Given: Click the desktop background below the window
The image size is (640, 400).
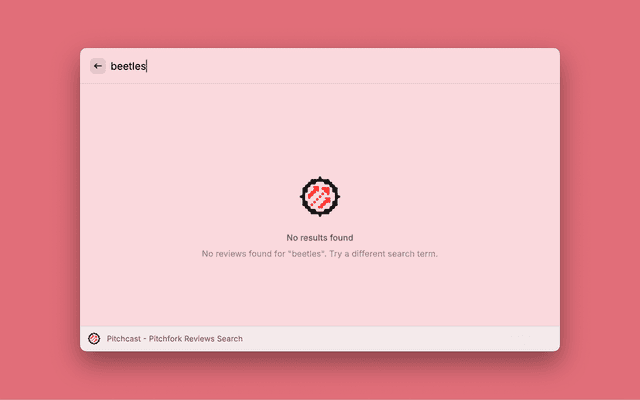Looking at the screenshot, I should (x=320, y=378).
